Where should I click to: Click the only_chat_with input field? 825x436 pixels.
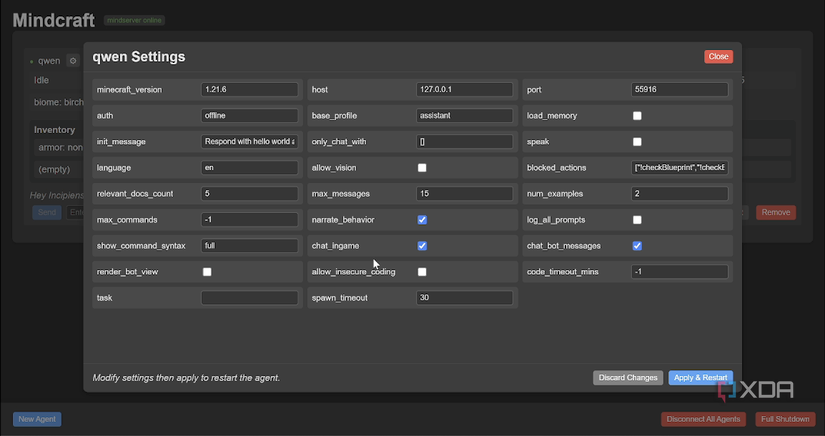click(x=464, y=141)
